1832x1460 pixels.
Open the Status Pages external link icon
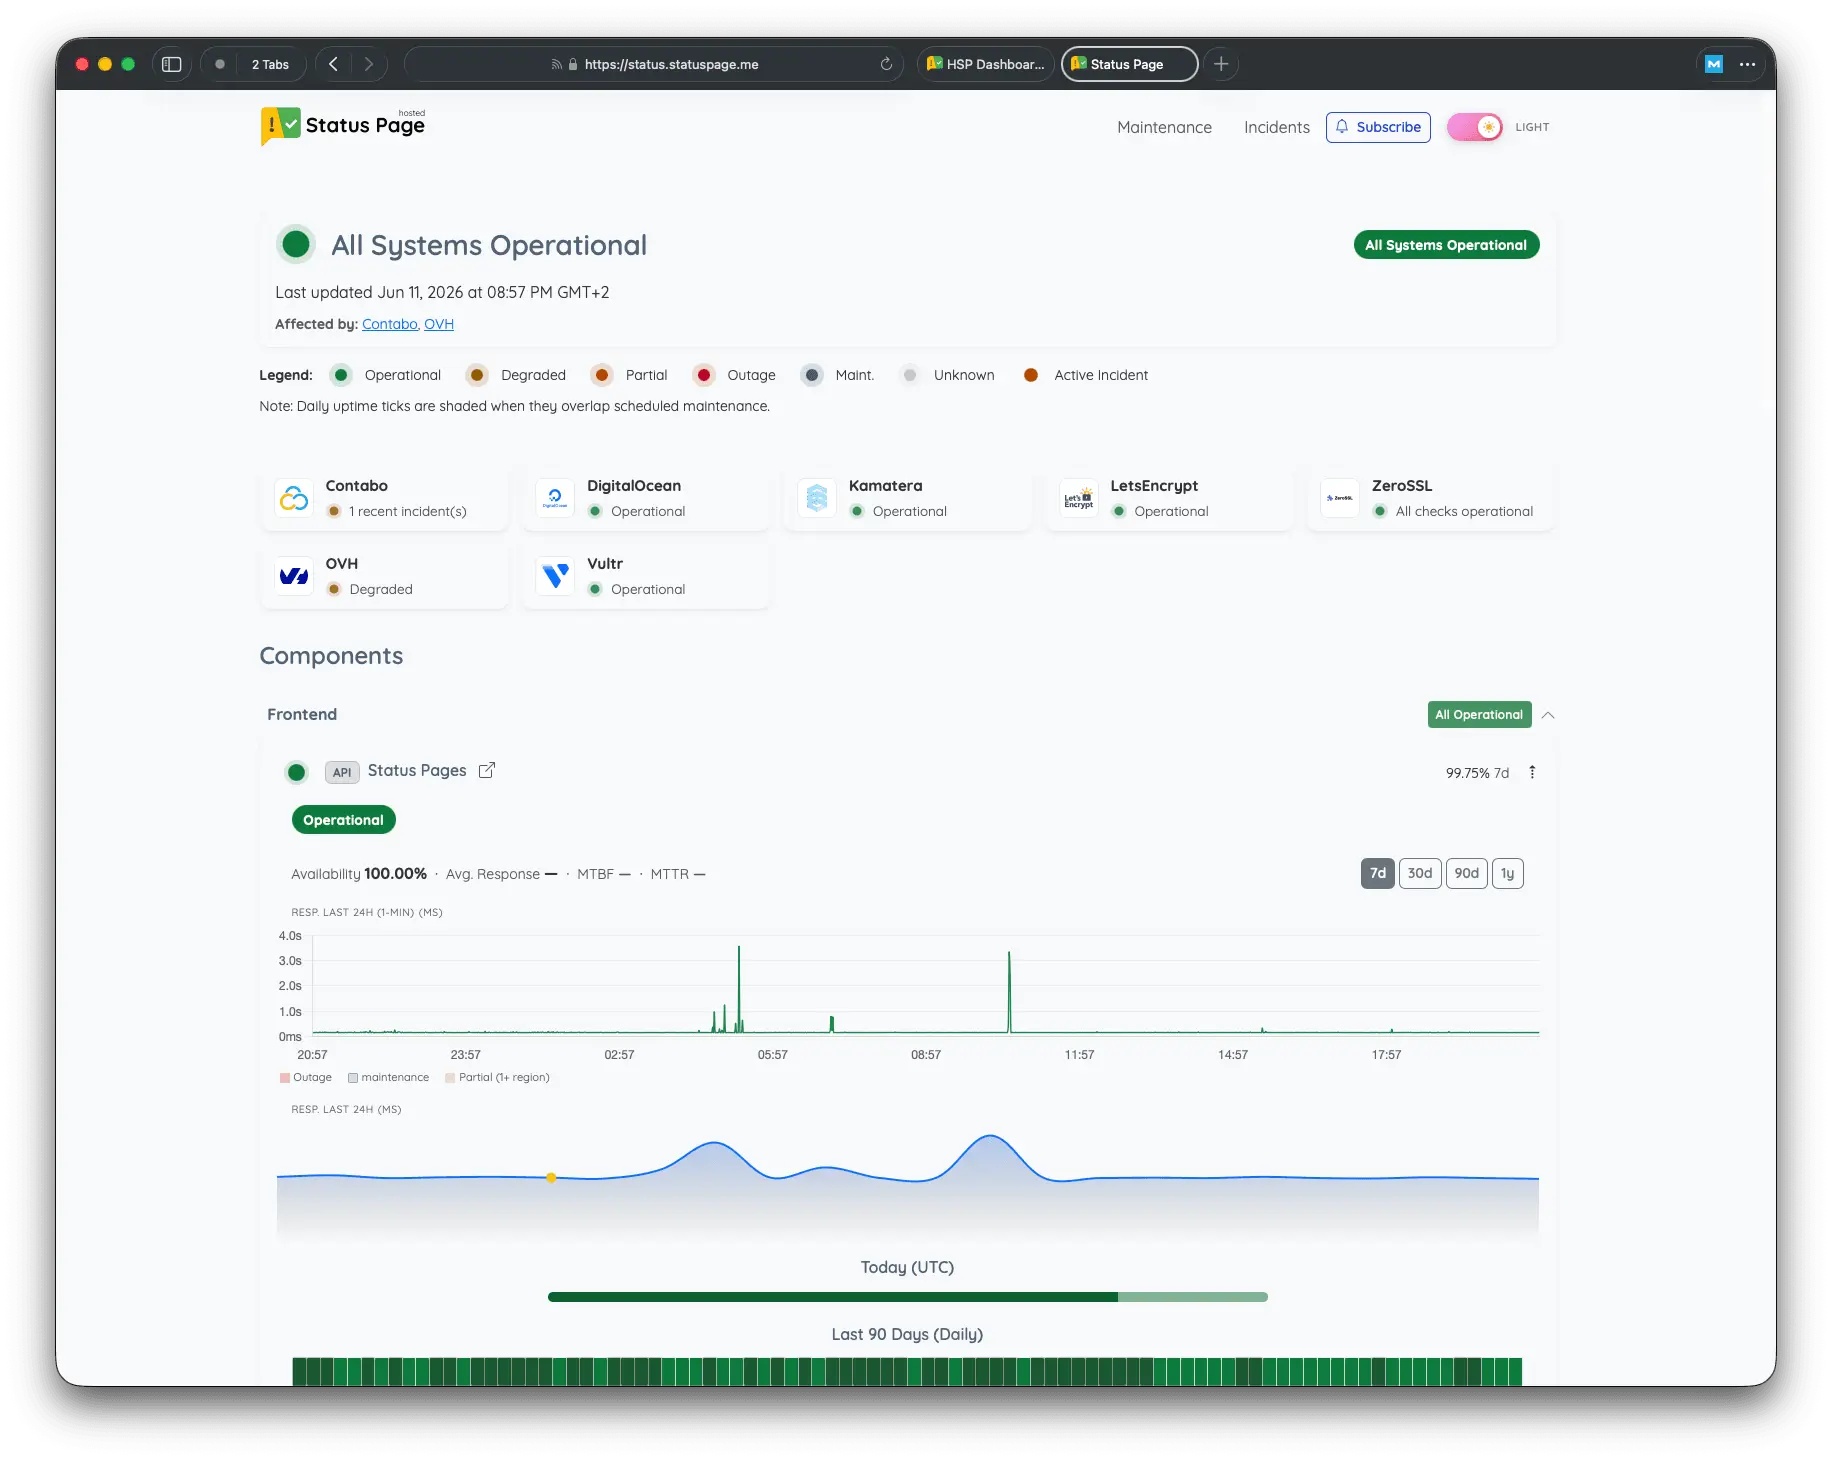pos(487,770)
